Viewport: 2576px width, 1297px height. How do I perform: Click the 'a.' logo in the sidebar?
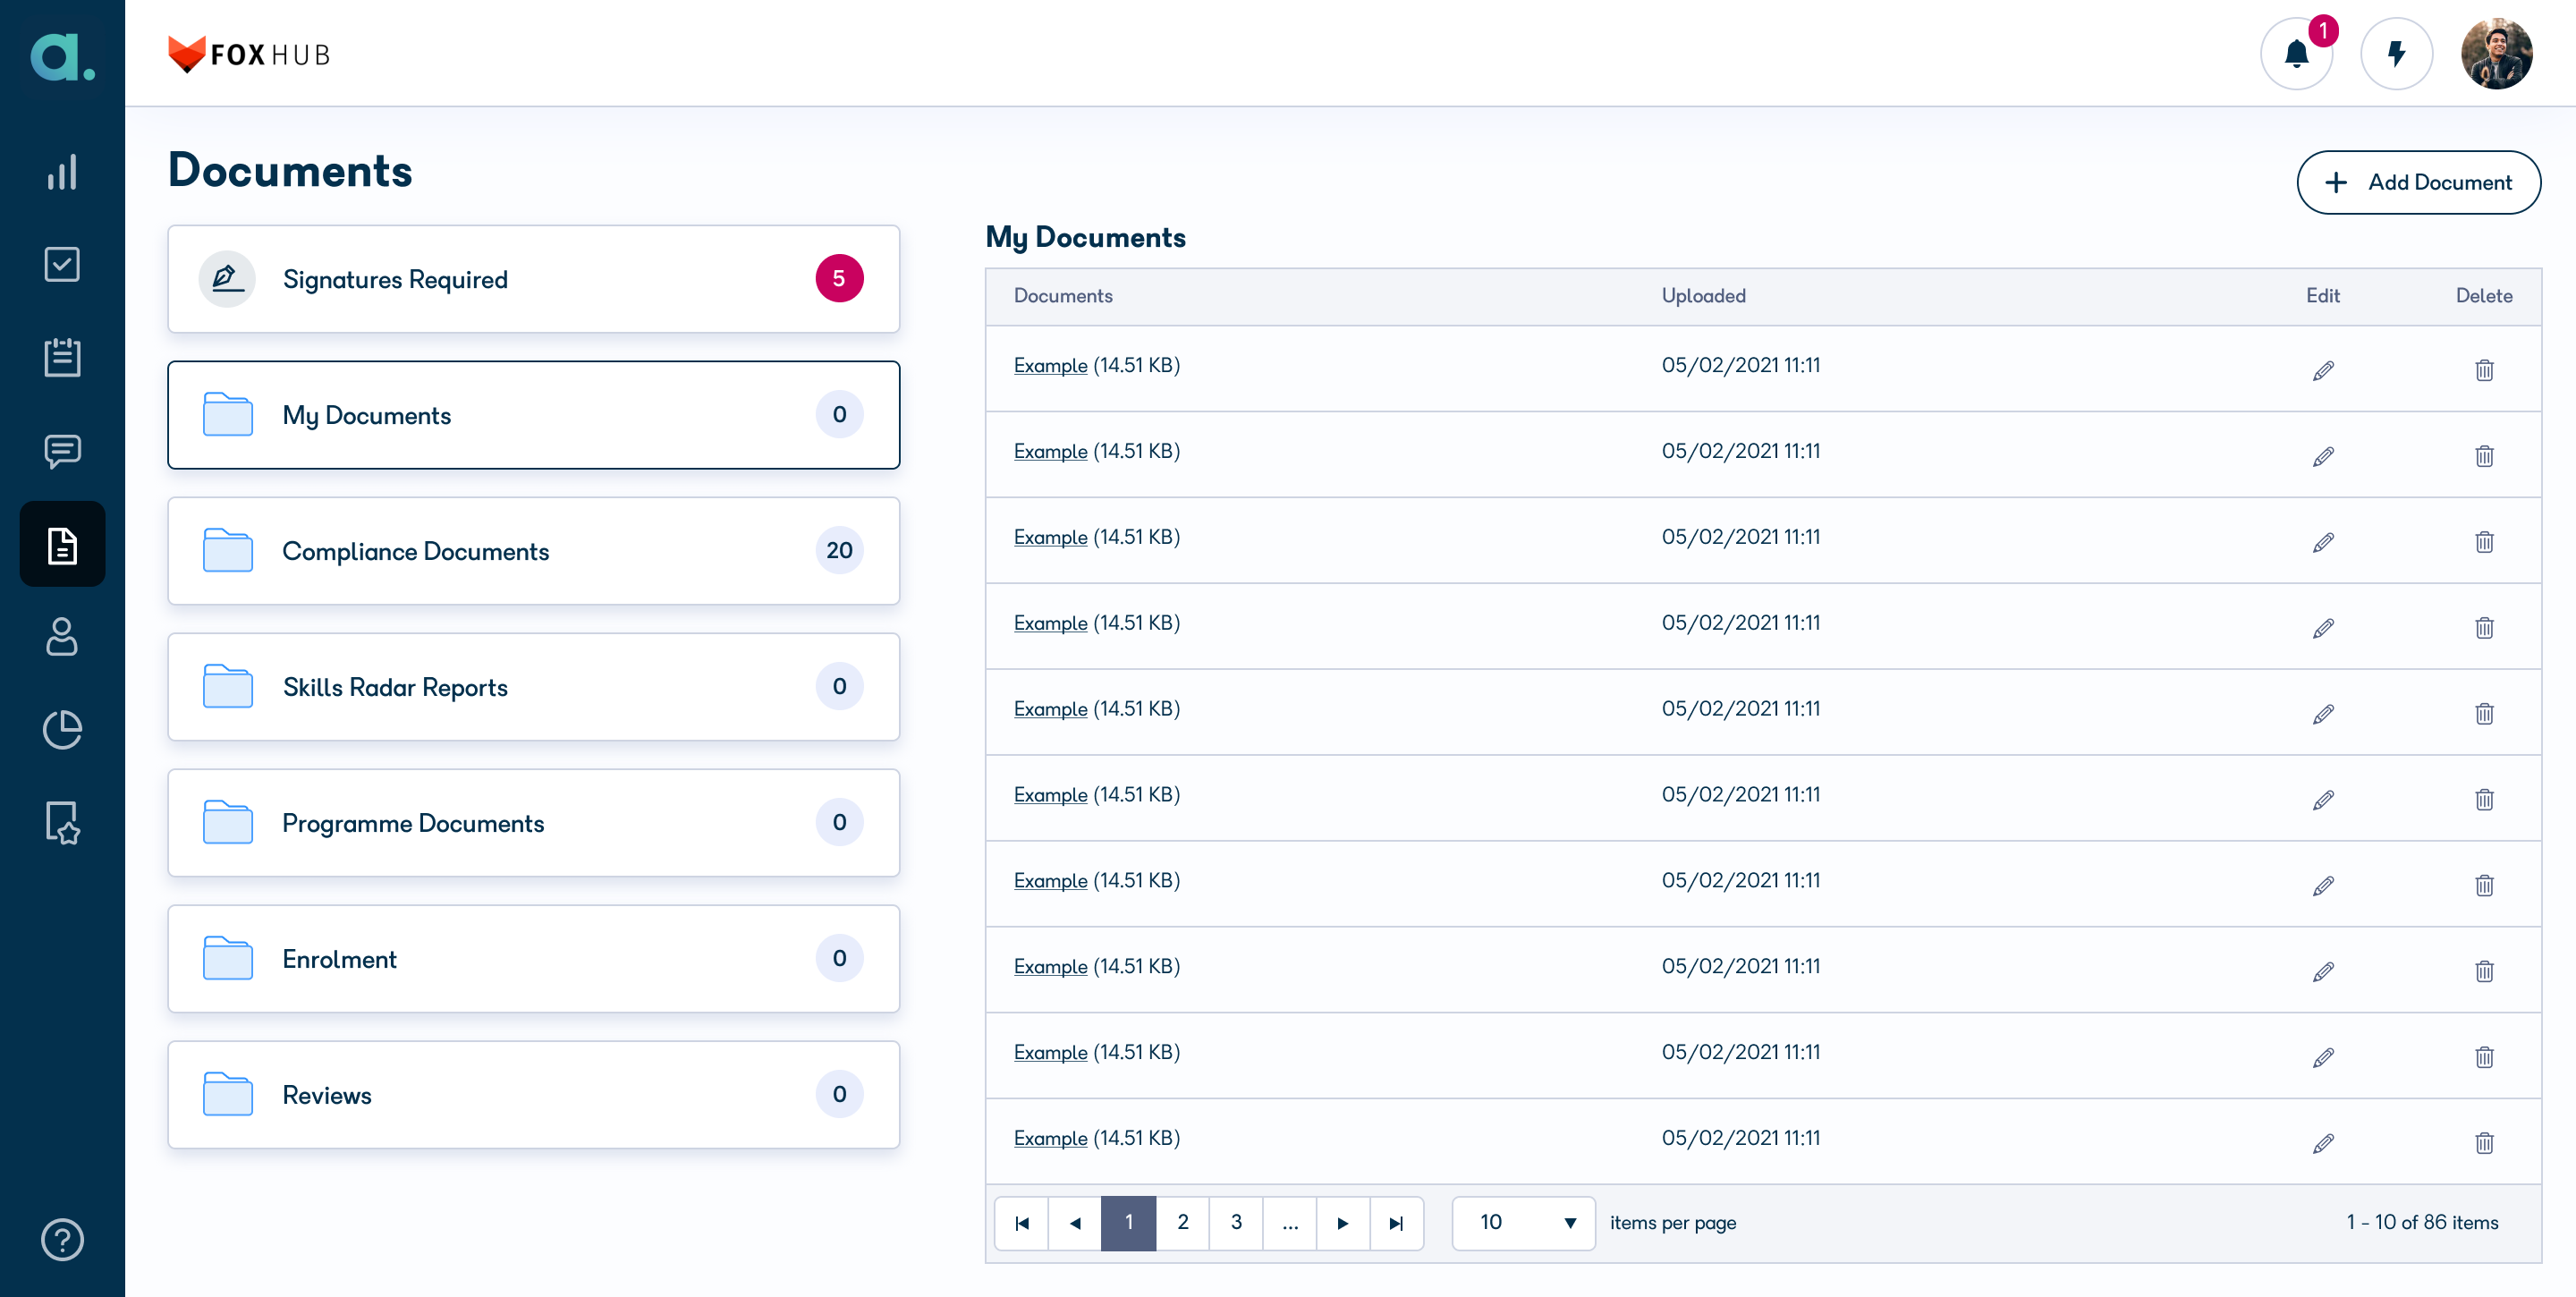(62, 56)
